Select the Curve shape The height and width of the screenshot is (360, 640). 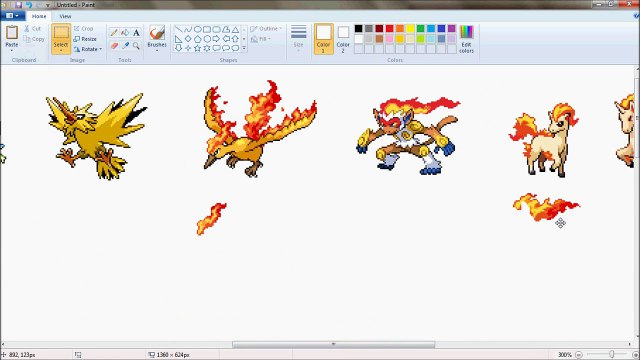point(188,29)
